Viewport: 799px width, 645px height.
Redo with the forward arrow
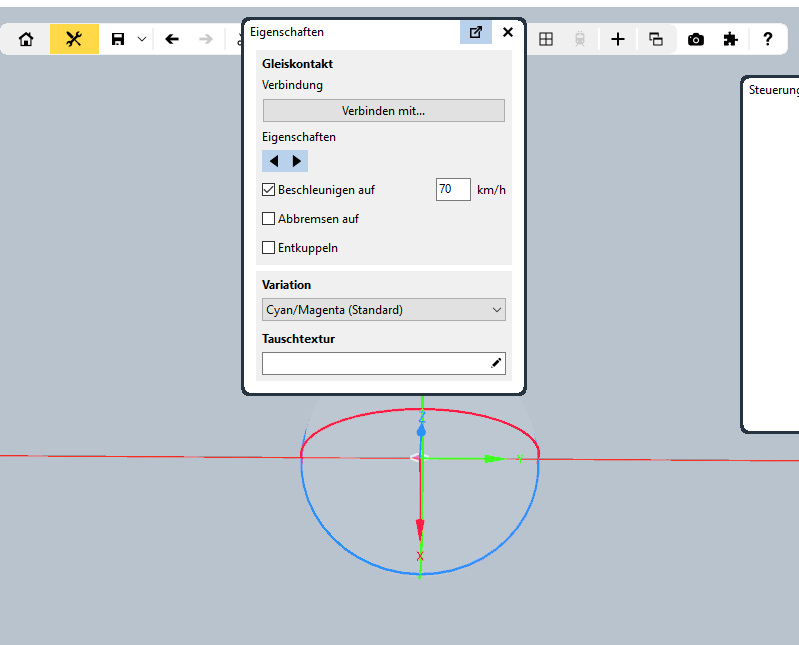(206, 39)
